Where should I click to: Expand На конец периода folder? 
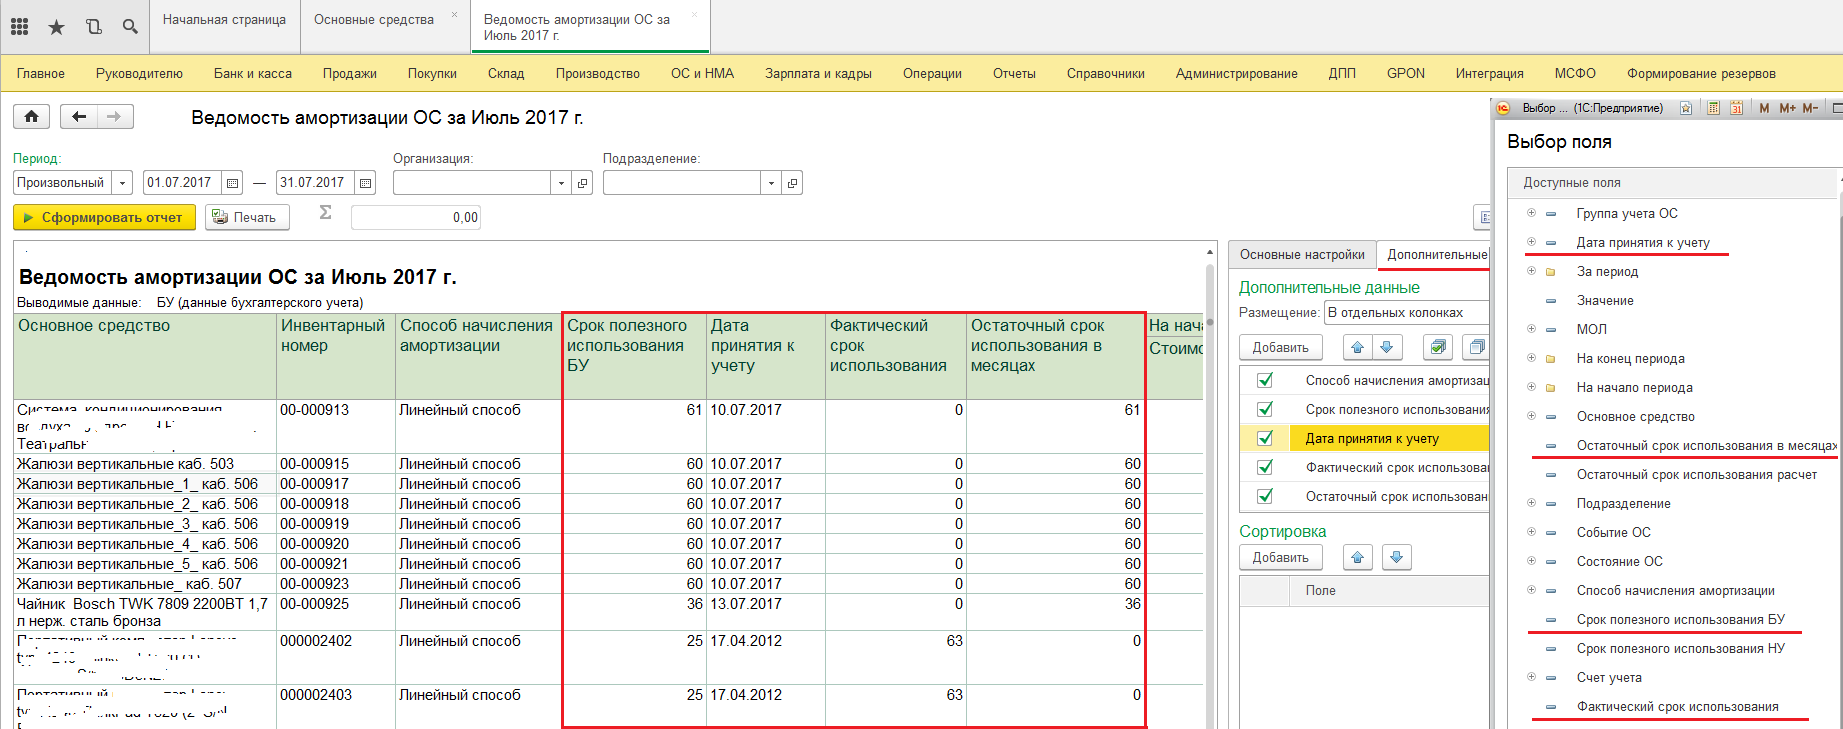(1531, 357)
